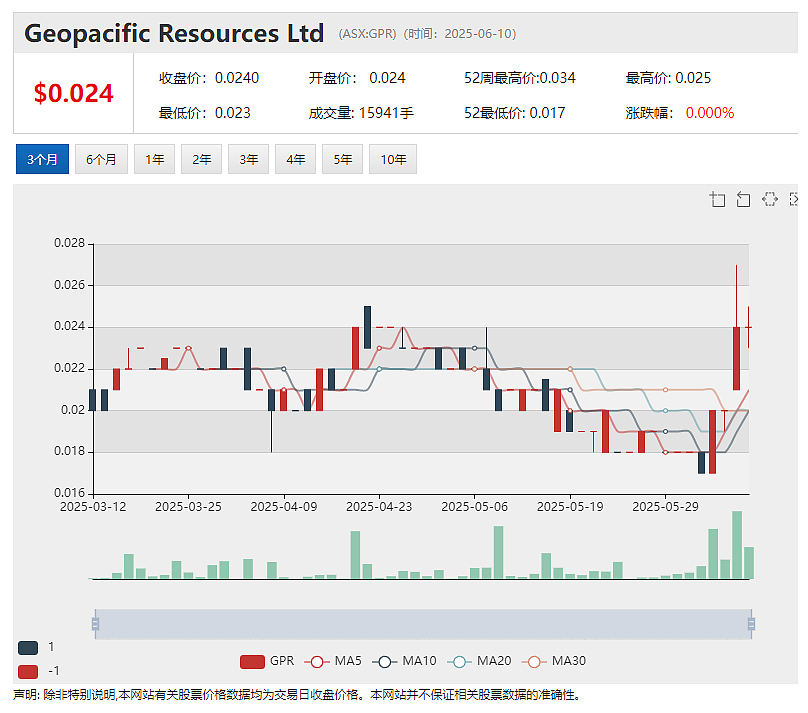This screenshot has height=713, width=808.
Task: Click the tallest volume bar in June
Action: (x=737, y=545)
